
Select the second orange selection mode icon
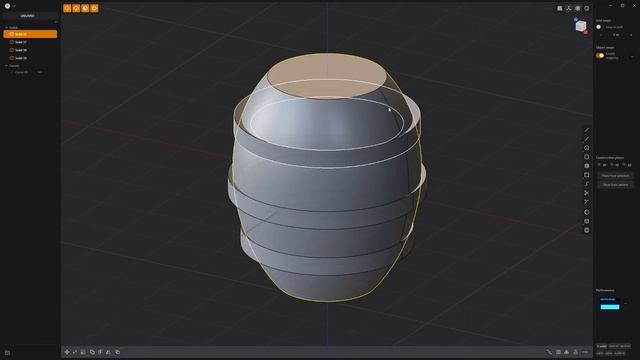(x=76, y=8)
